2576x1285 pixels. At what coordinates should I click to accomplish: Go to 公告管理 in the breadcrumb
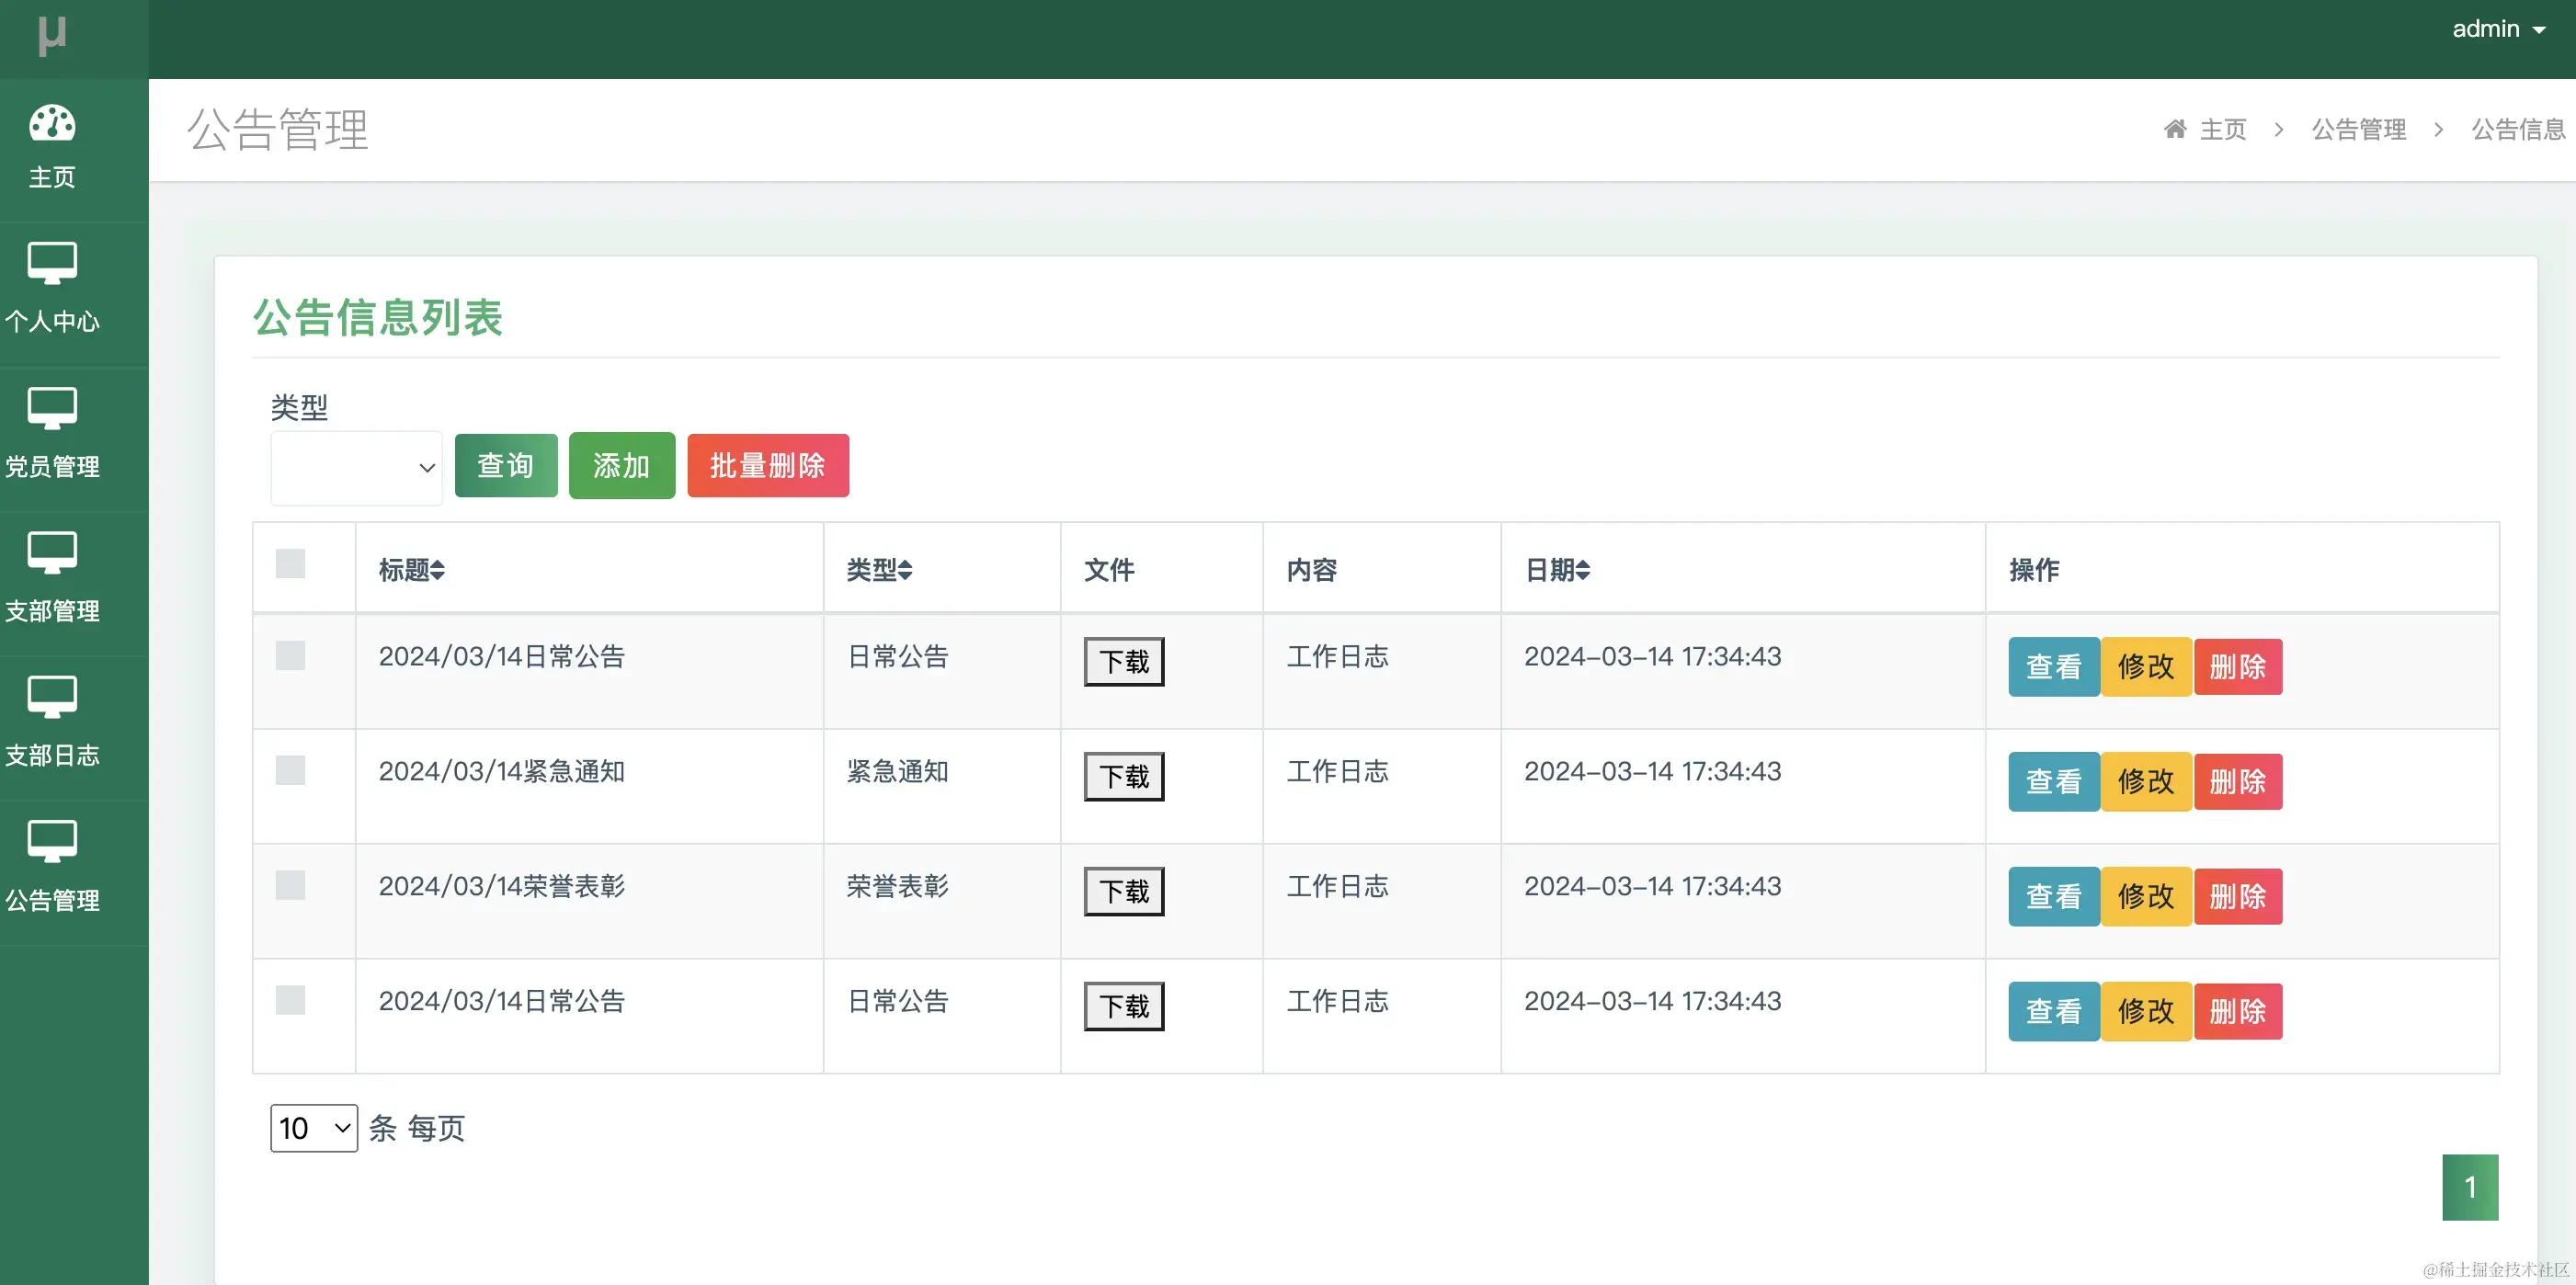pyautogui.click(x=2358, y=129)
